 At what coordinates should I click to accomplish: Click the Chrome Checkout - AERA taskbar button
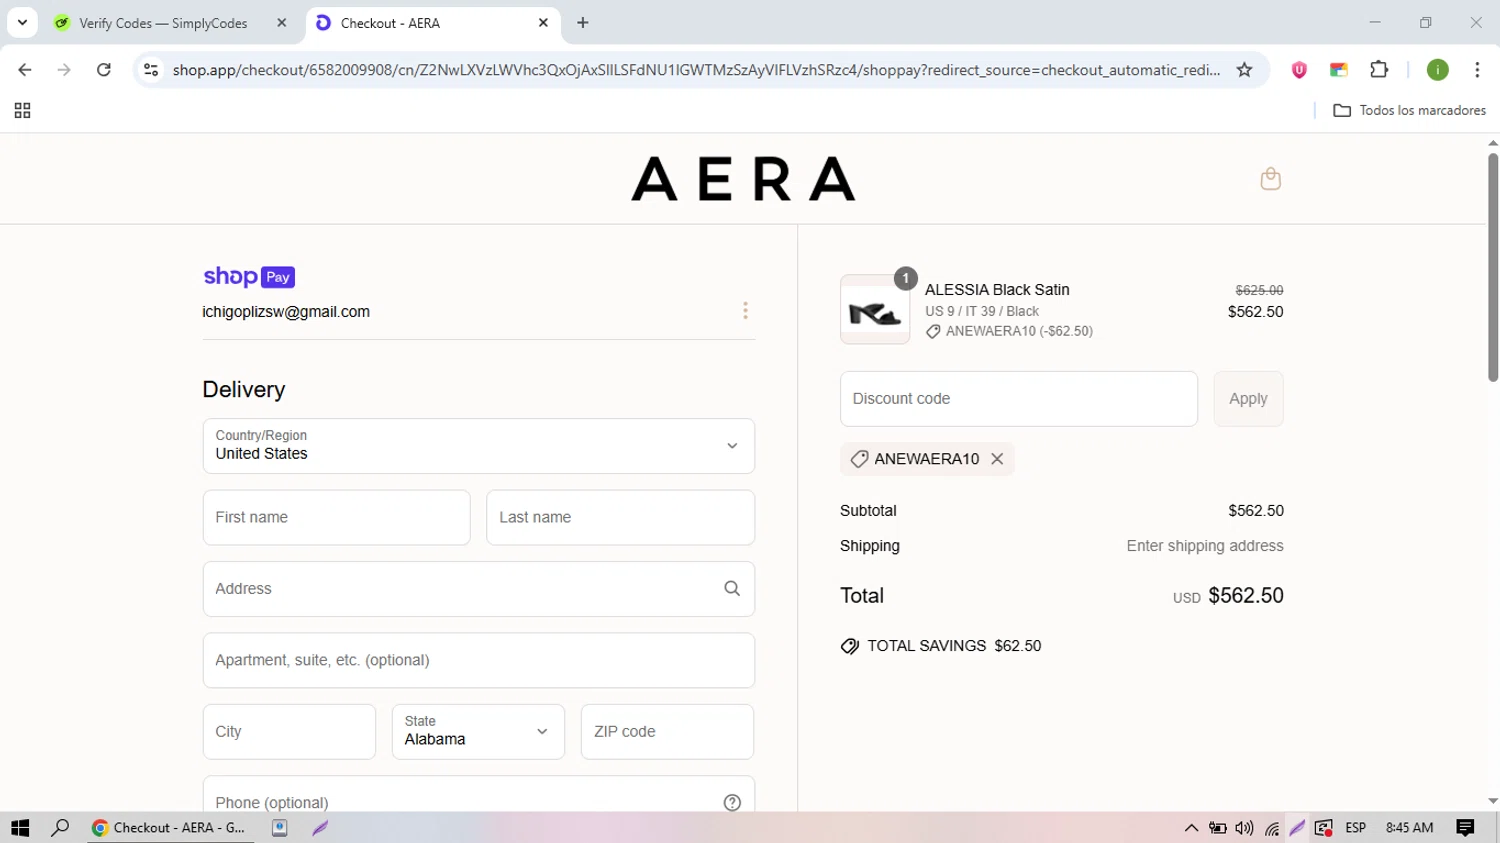point(170,828)
